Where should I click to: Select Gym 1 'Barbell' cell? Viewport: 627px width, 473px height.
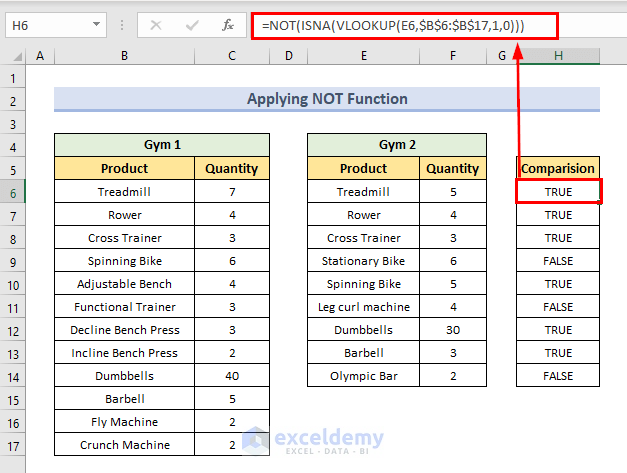point(124,399)
